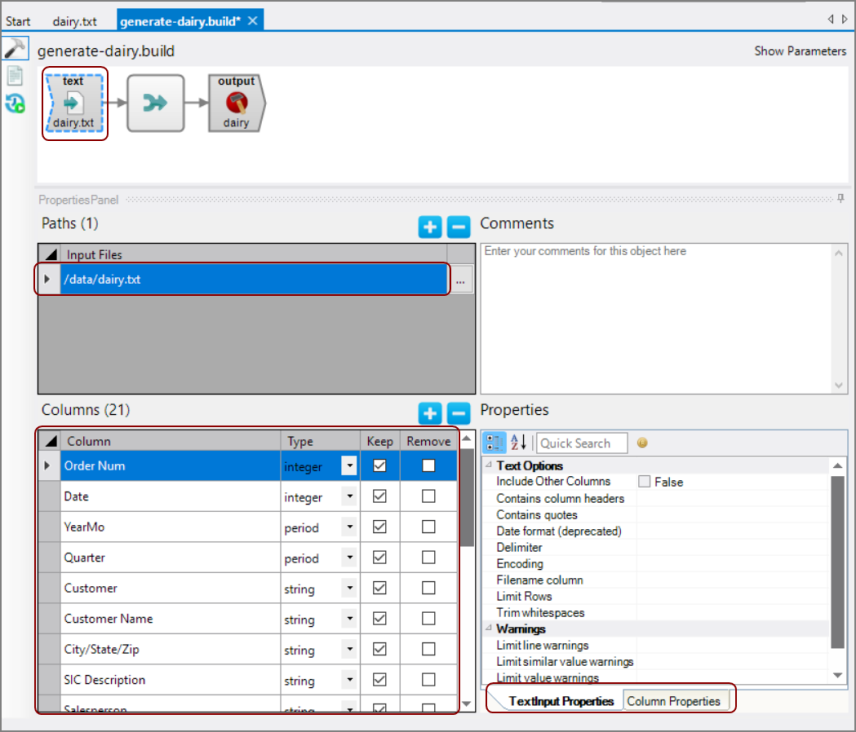856x732 pixels.
Task: Select the dairy.txt text input node
Action: pos(74,103)
